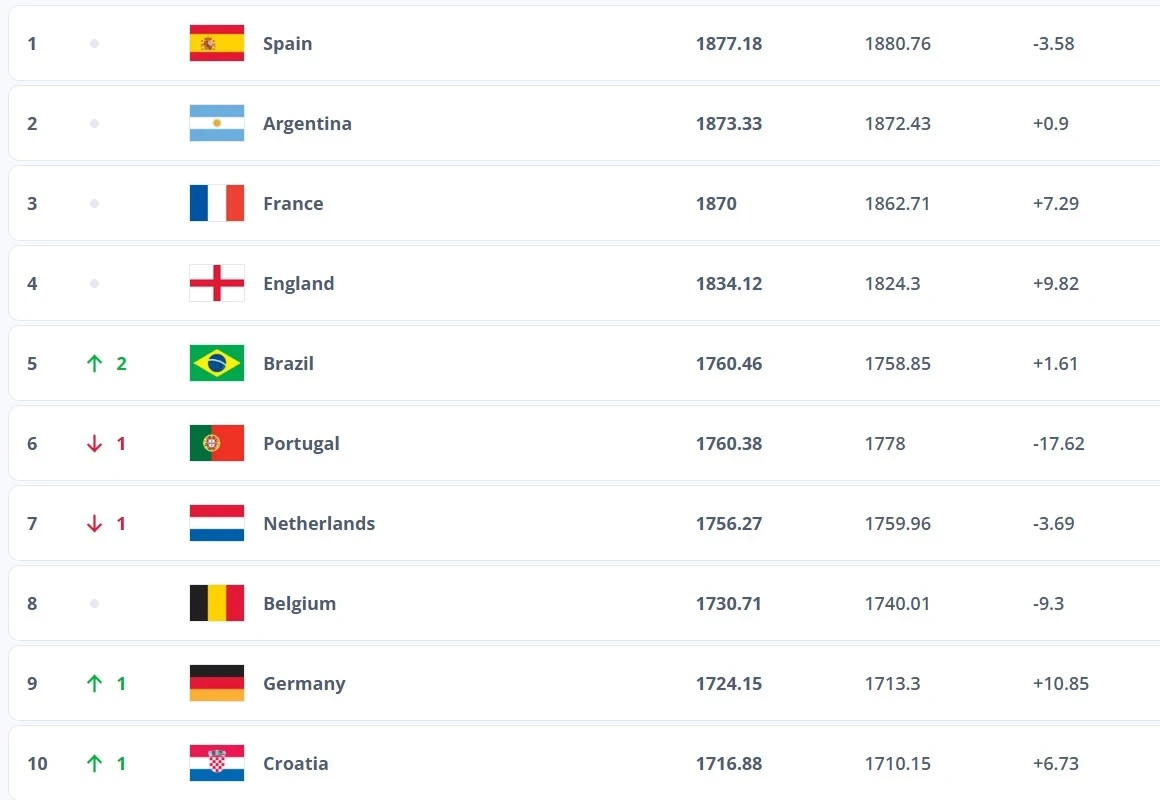The height and width of the screenshot is (800, 1160).
Task: Click the Belgium flag icon
Action: pos(217,603)
